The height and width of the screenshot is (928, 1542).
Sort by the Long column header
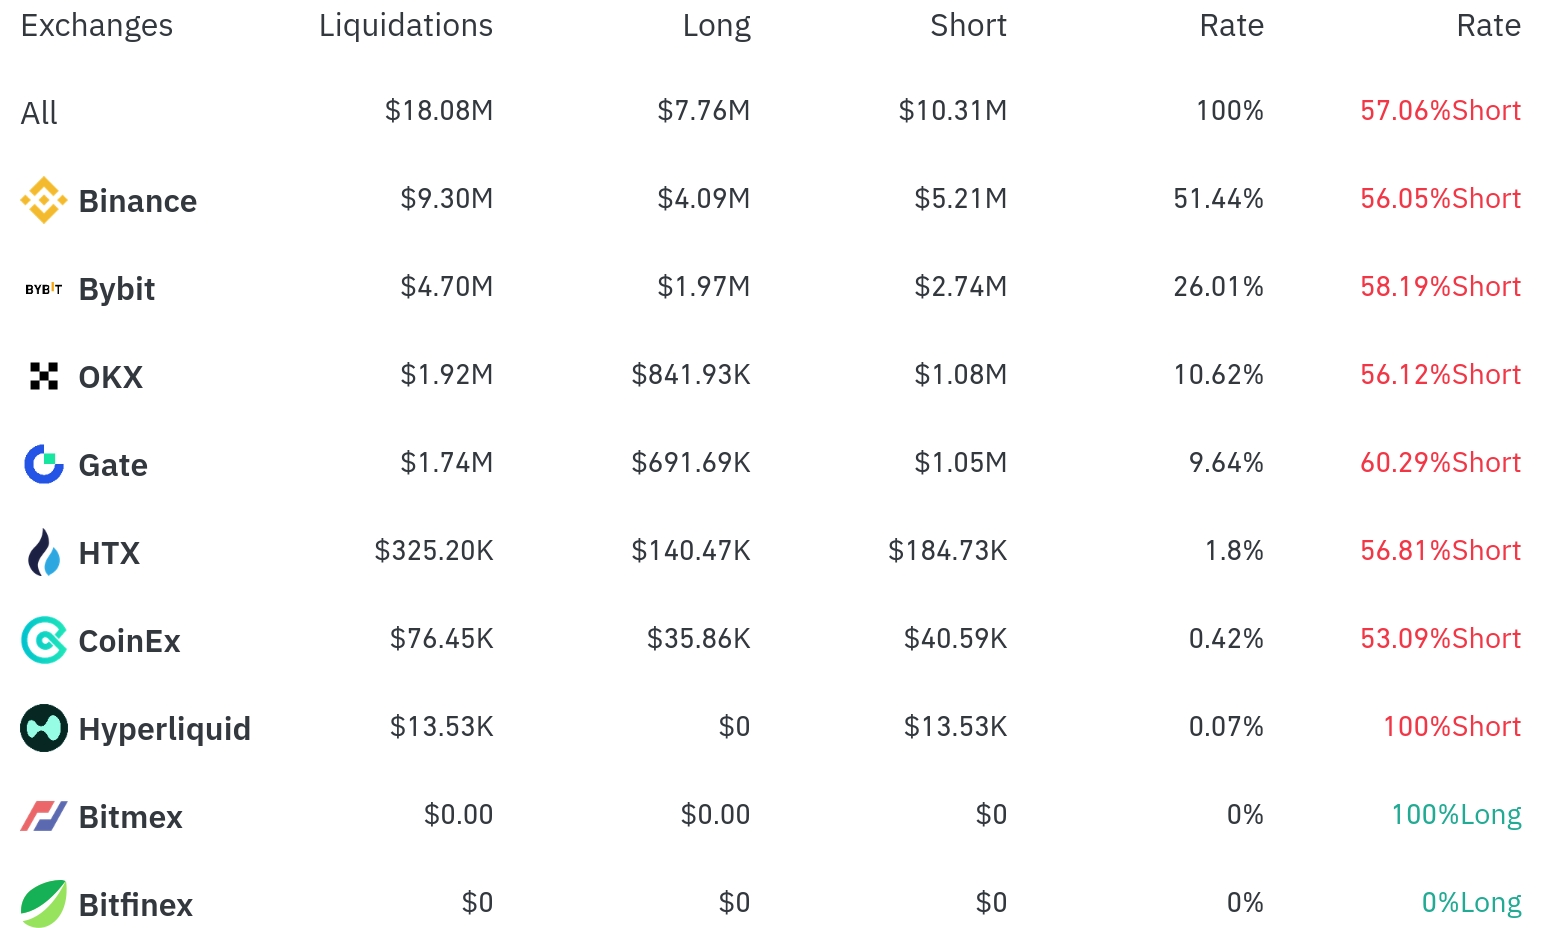(x=716, y=25)
